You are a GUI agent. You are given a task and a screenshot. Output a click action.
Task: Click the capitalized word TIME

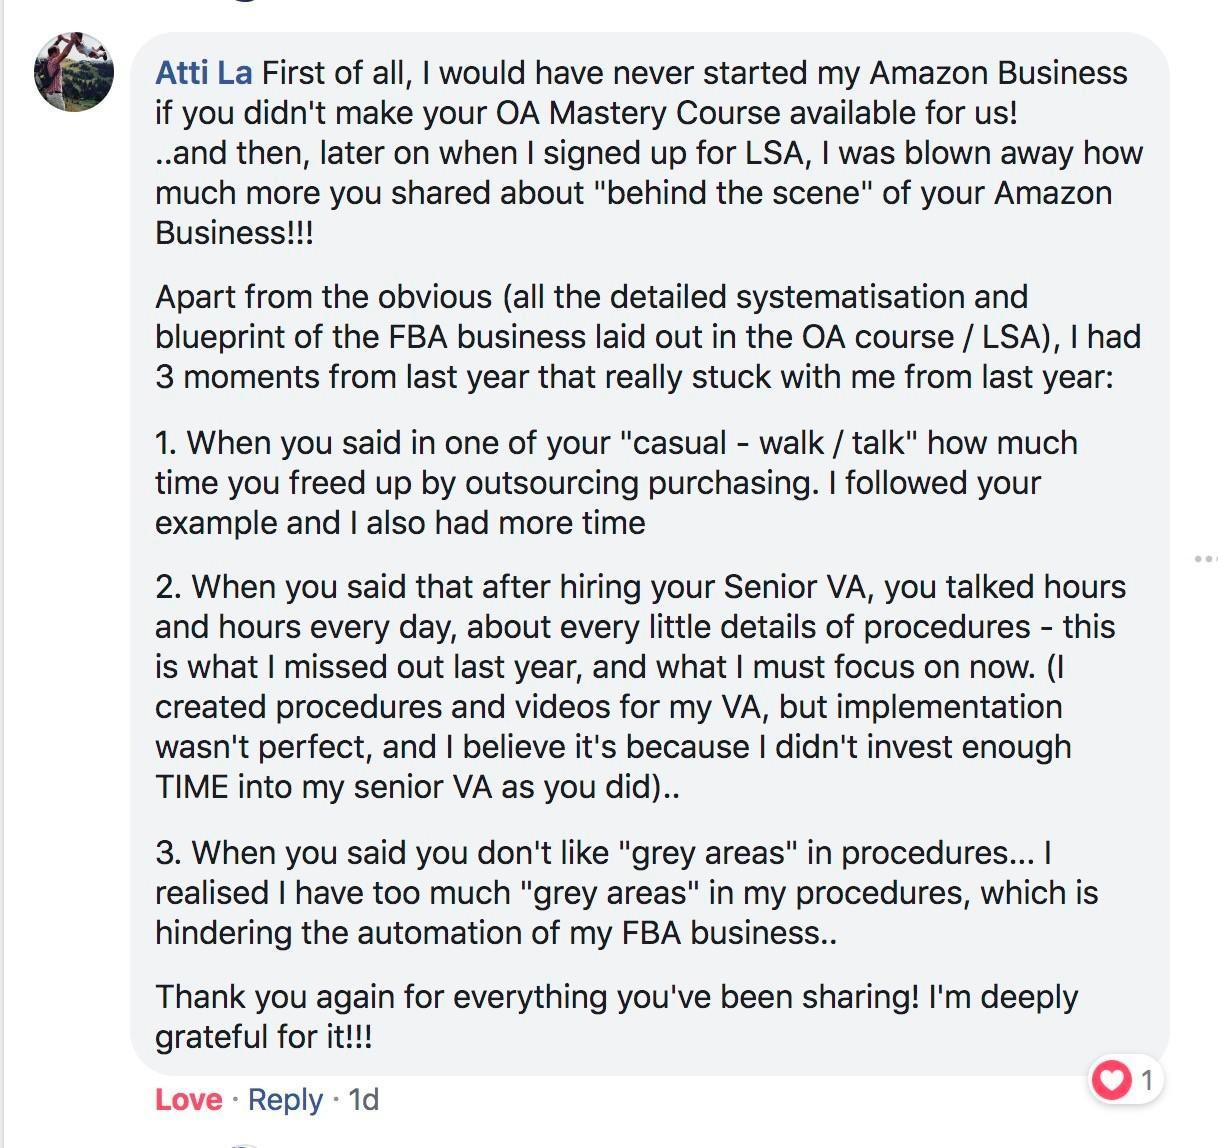[x=192, y=787]
